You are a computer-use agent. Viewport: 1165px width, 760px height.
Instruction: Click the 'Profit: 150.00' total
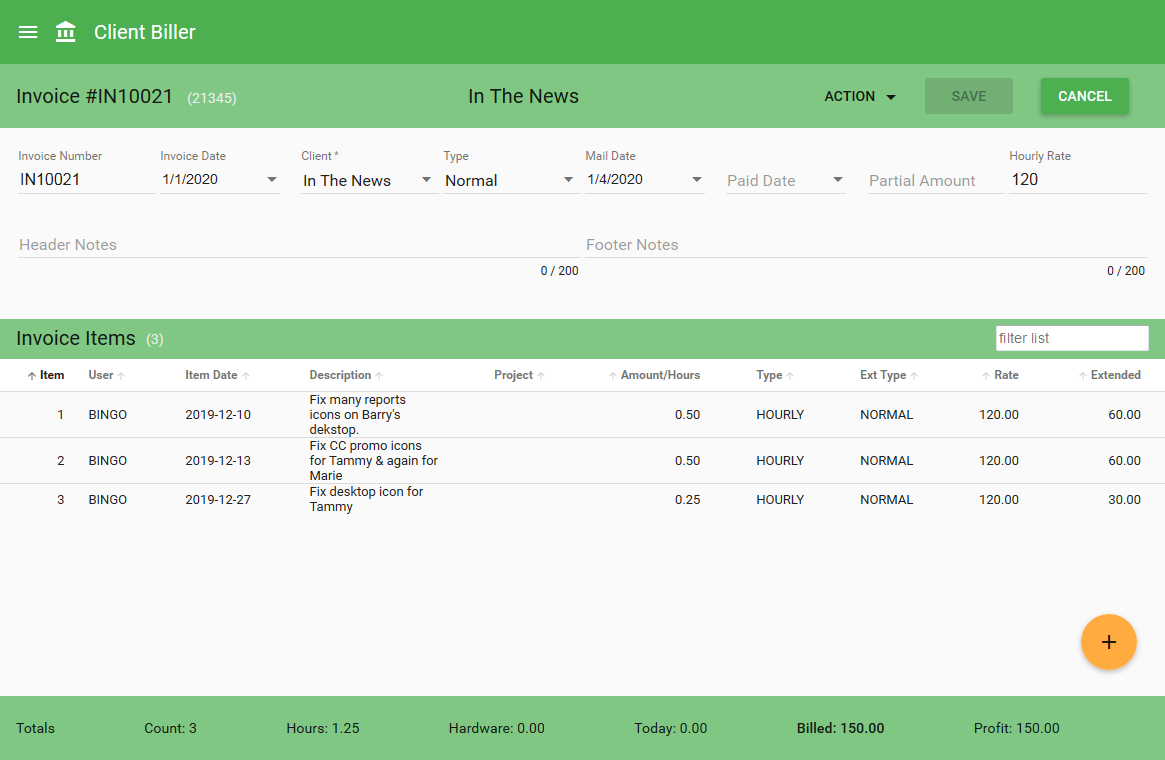click(x=1016, y=728)
